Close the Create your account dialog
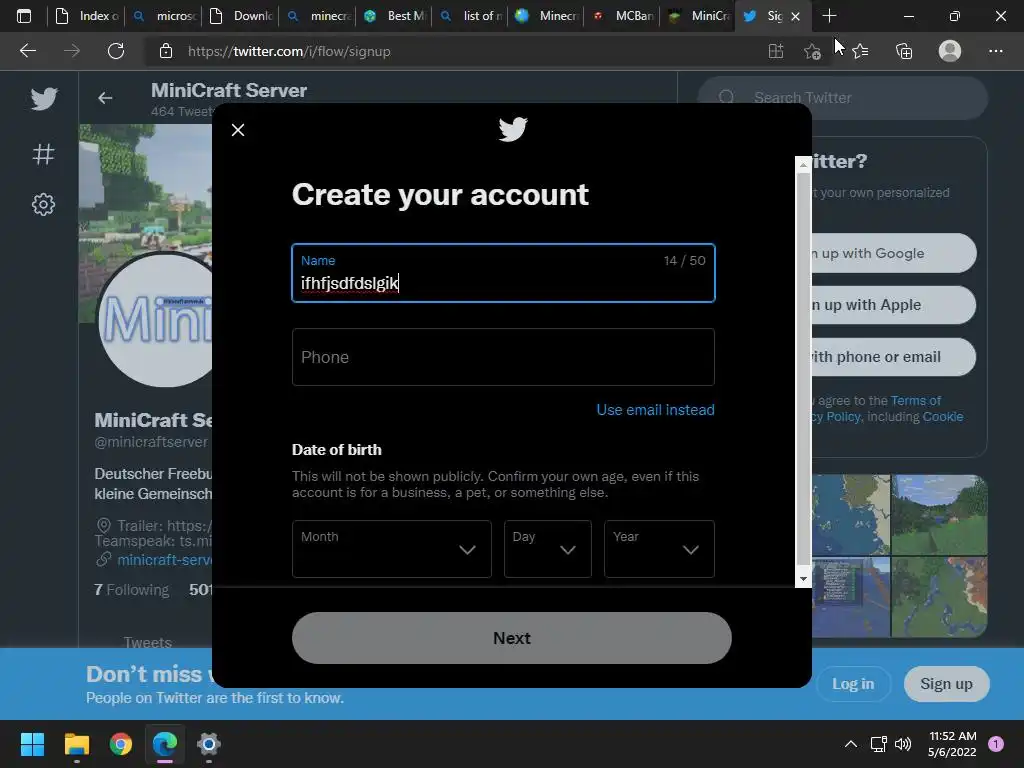This screenshot has height=768, width=1024. pos(238,130)
